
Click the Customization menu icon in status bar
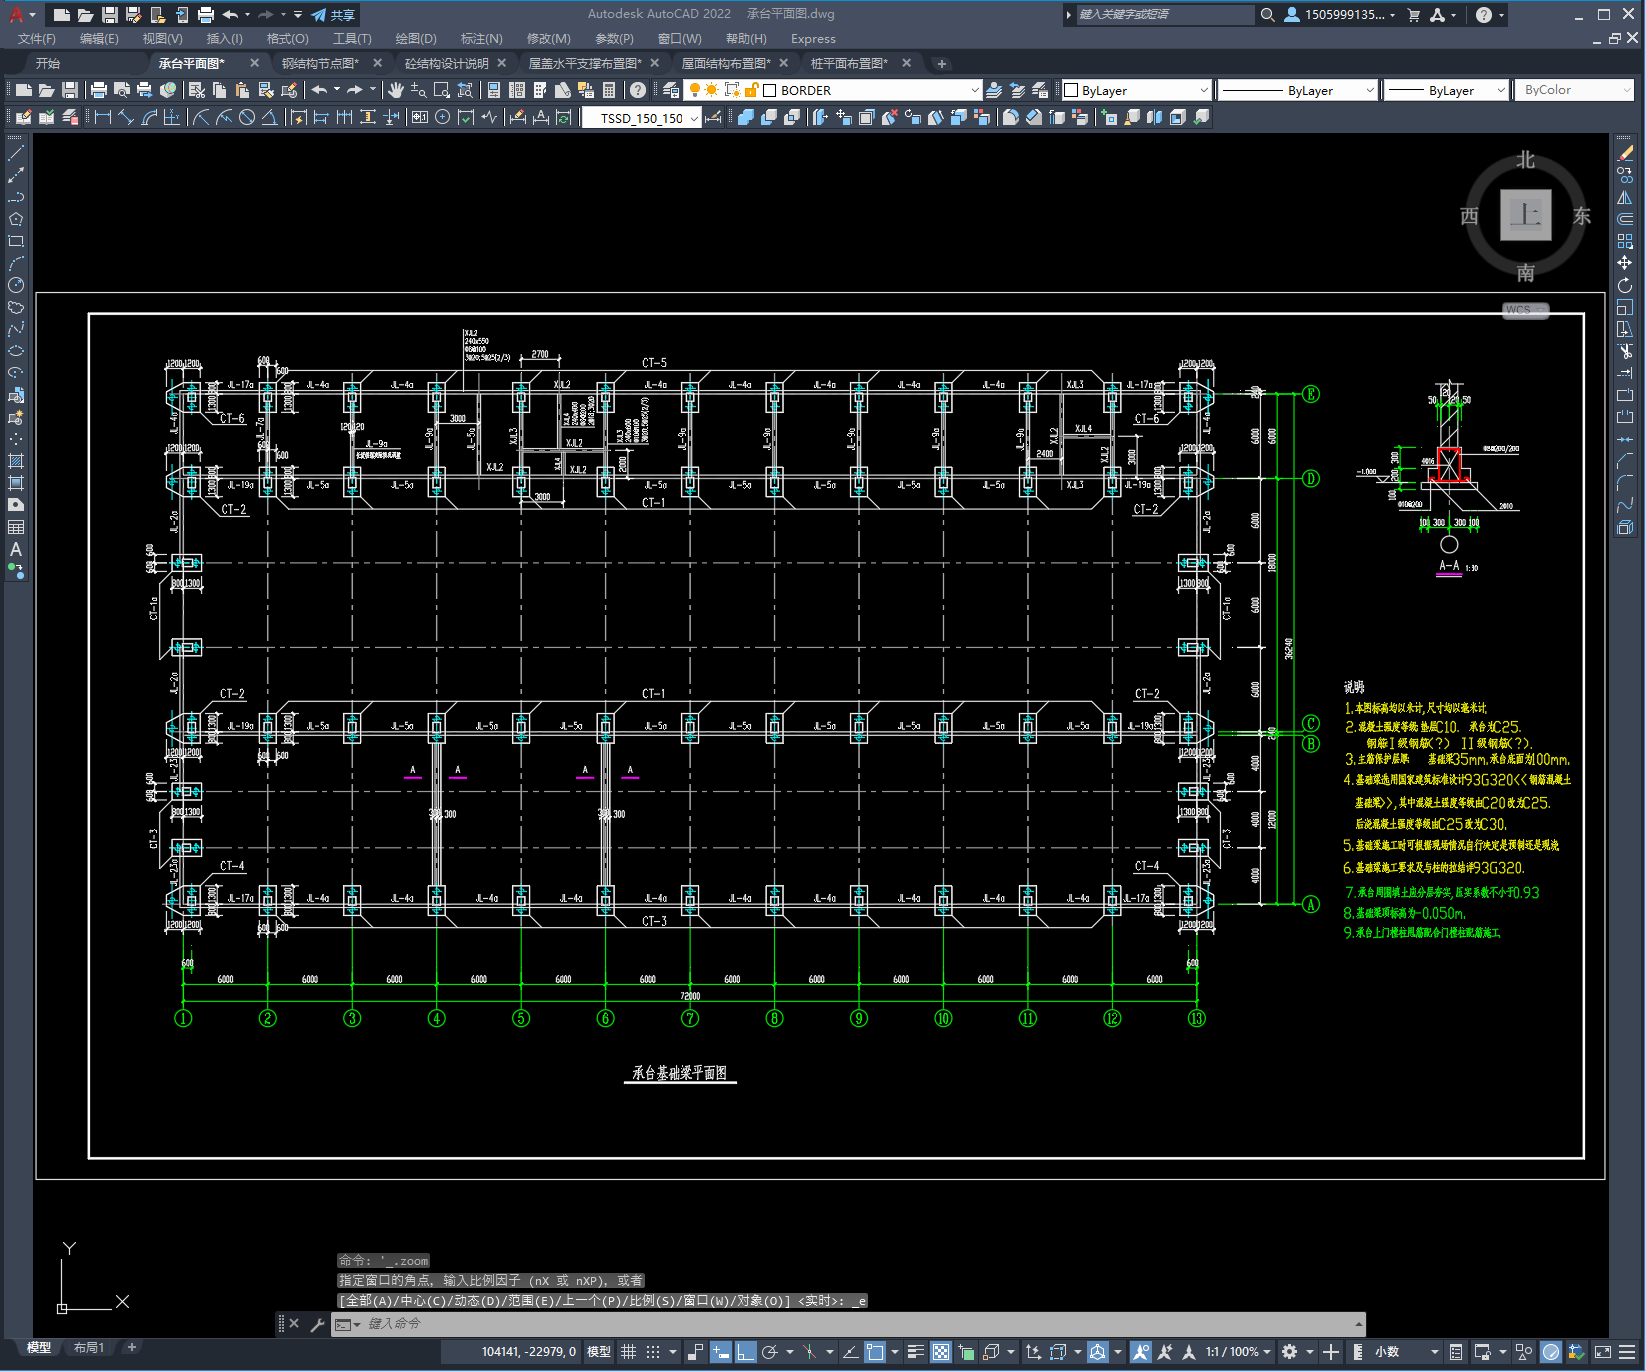(x=1627, y=1352)
